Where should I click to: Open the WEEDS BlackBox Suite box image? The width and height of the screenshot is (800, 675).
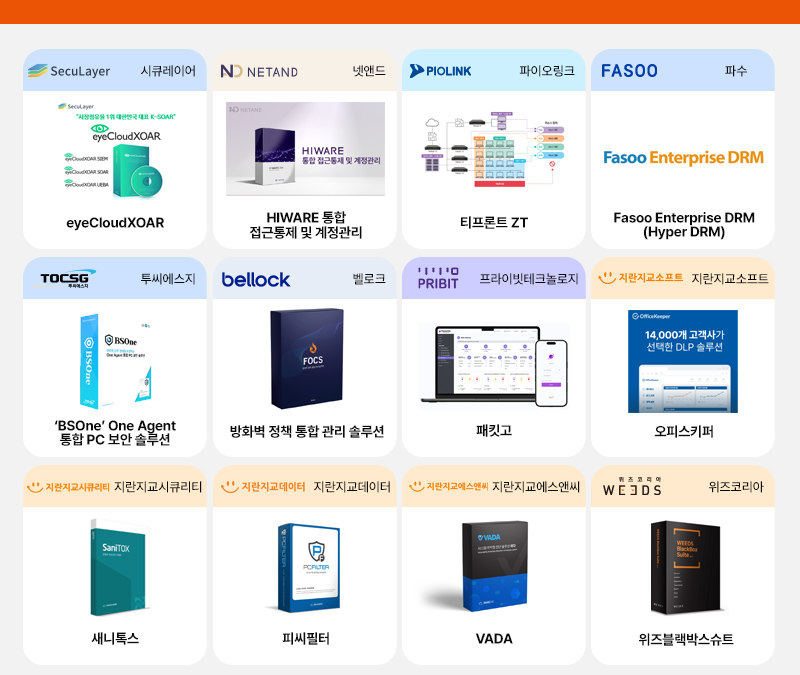tap(685, 567)
